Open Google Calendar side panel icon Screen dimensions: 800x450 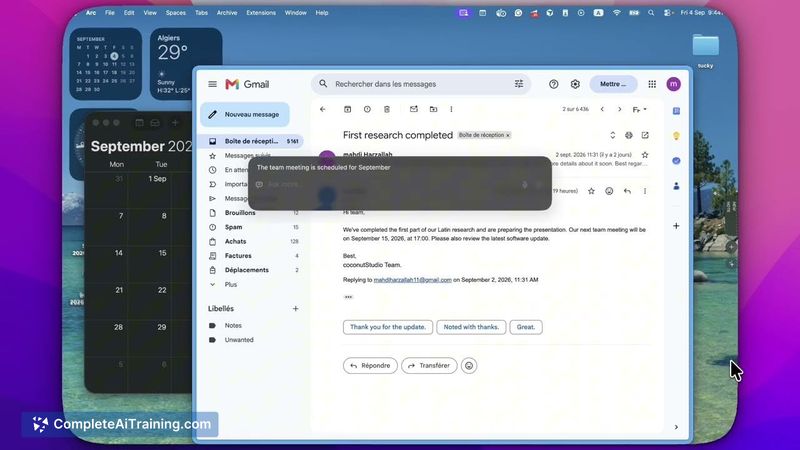(x=676, y=111)
